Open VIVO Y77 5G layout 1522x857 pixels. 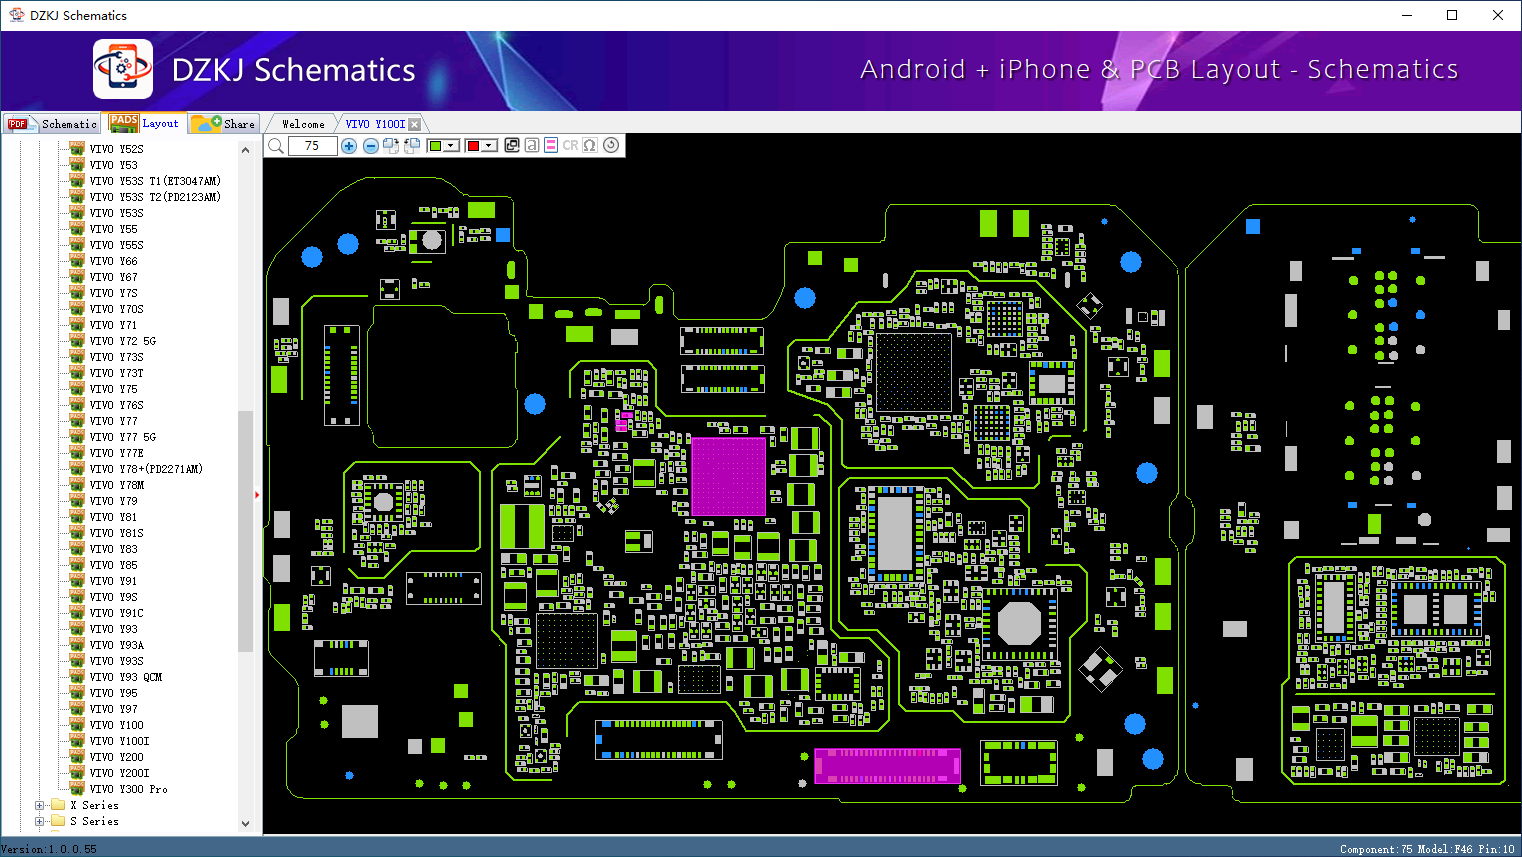pyautogui.click(x=123, y=437)
